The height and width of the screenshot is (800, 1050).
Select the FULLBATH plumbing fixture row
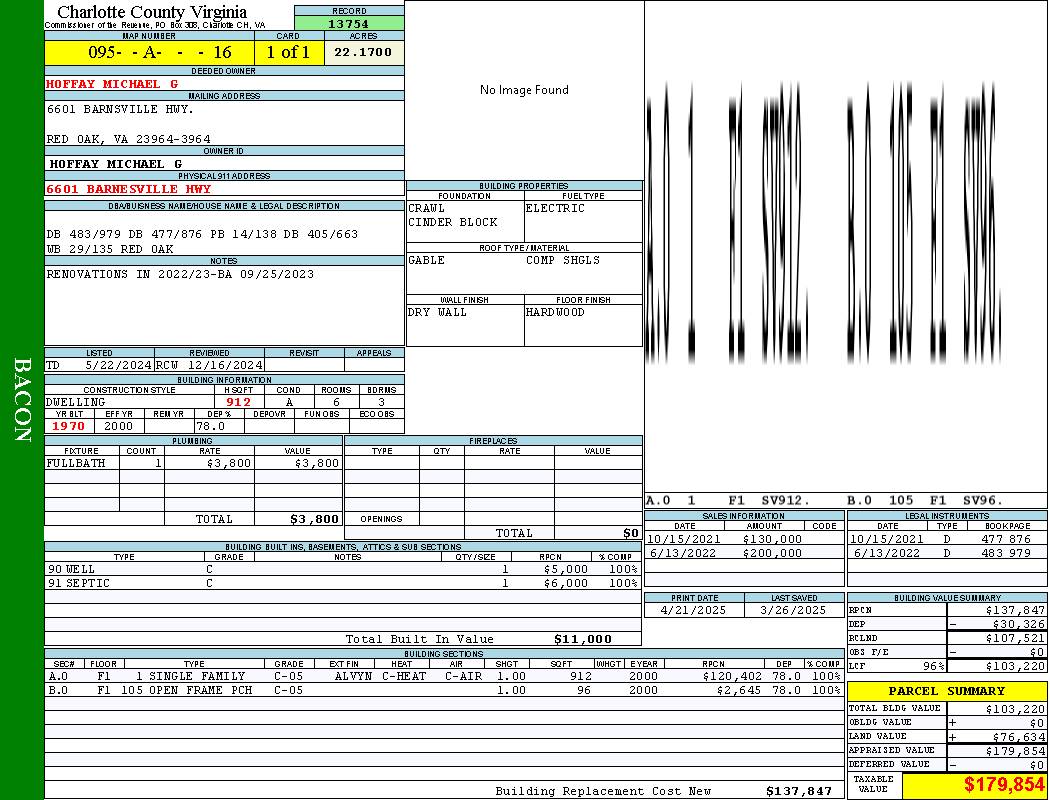click(x=193, y=464)
